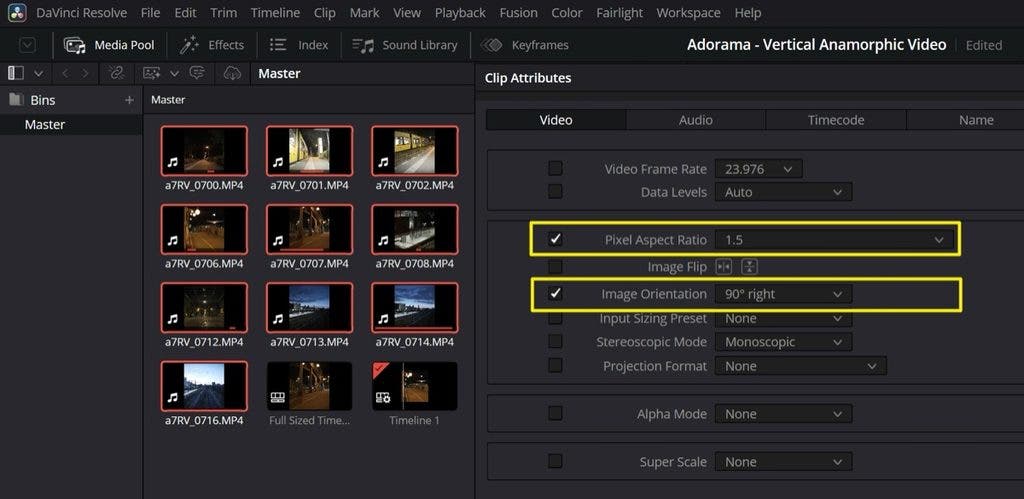Image resolution: width=1024 pixels, height=499 pixels.
Task: Select the a7RV_0708.MP4 clip thumbnail
Action: (x=415, y=229)
